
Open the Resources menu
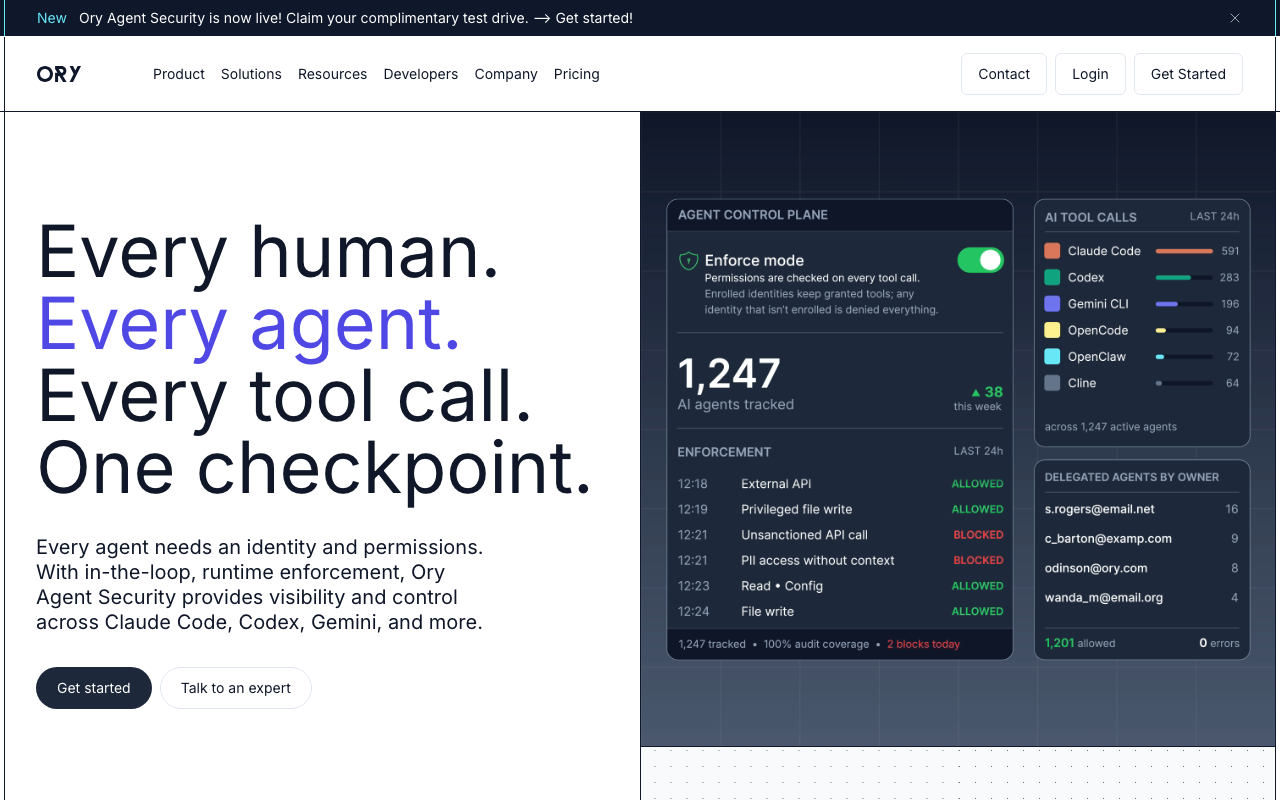[x=332, y=74]
